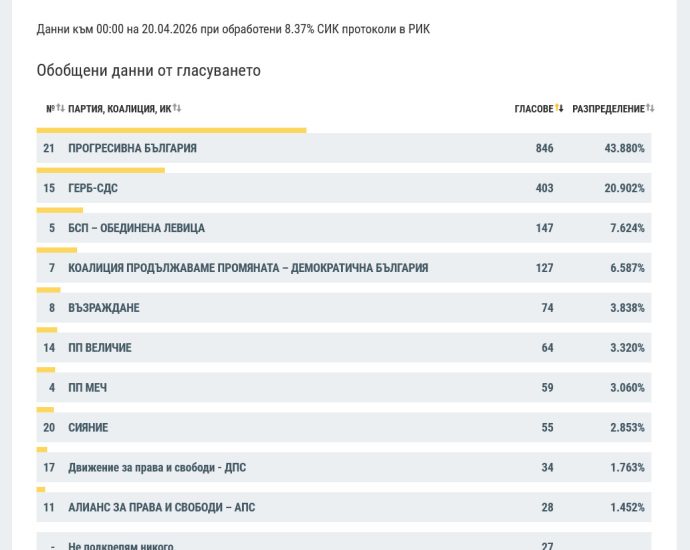The width and height of the screenshot is (690, 550).
Task: Click the ПАРТИЯ, КОАЛИЦИЯ, ИК column header
Action: click(120, 109)
